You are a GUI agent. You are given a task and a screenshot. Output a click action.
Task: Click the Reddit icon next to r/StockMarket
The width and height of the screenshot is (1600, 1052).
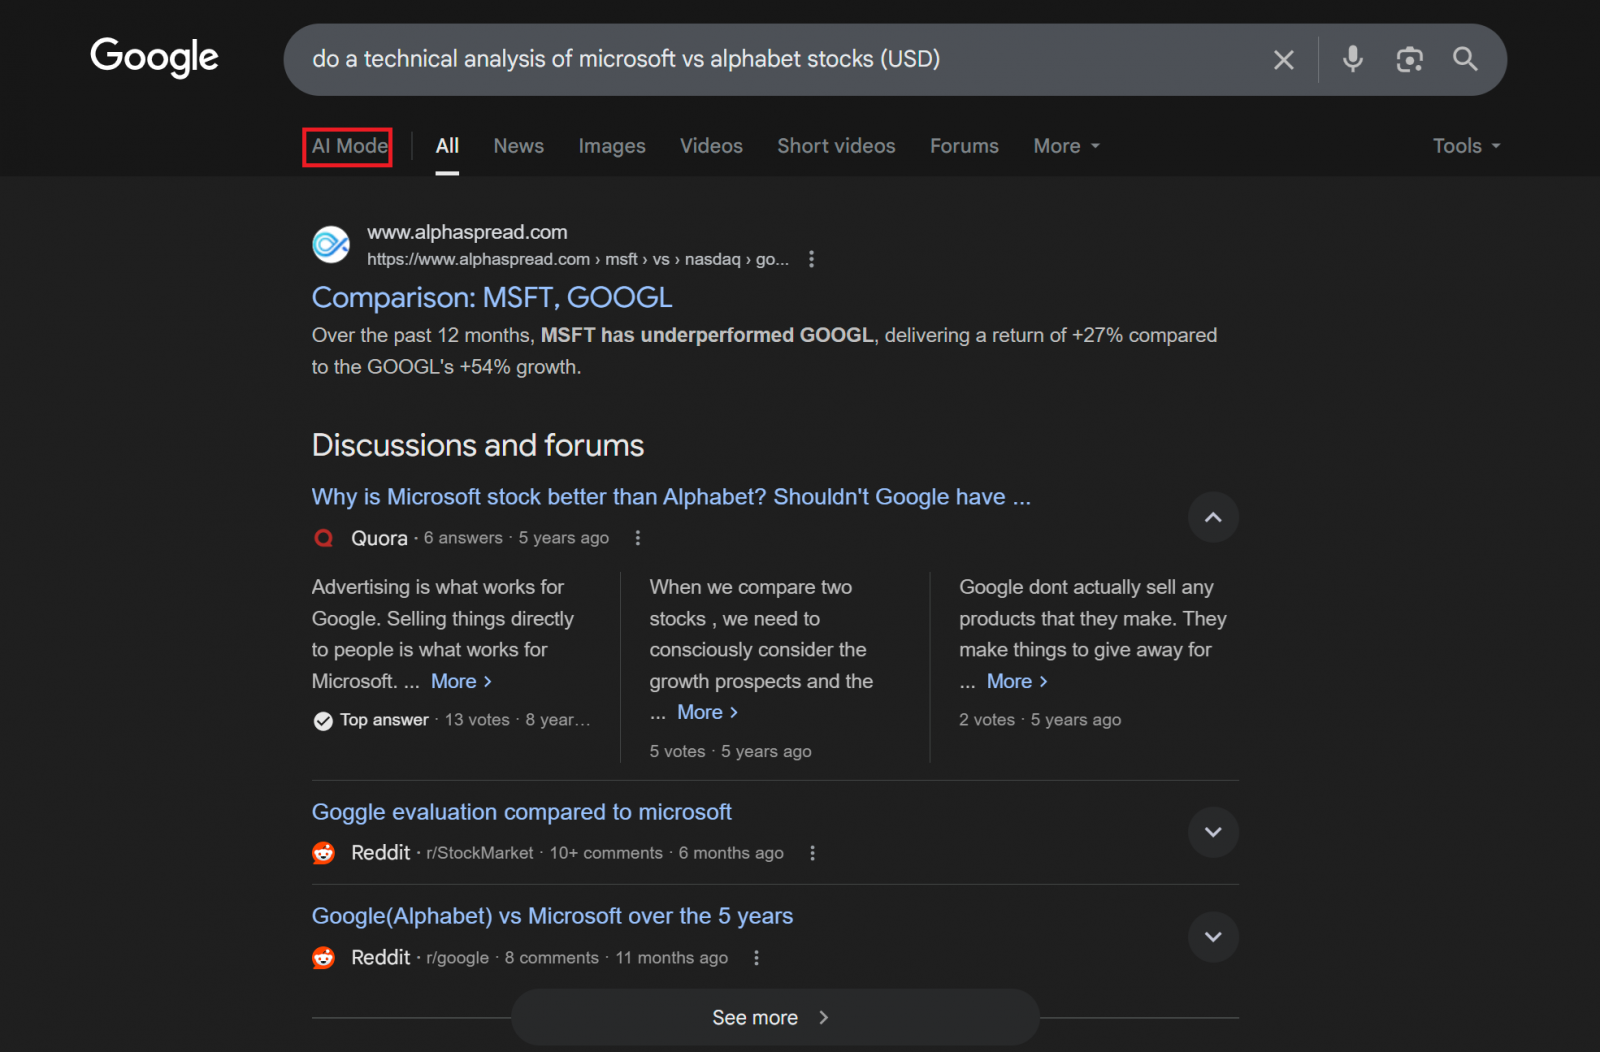pyautogui.click(x=323, y=853)
